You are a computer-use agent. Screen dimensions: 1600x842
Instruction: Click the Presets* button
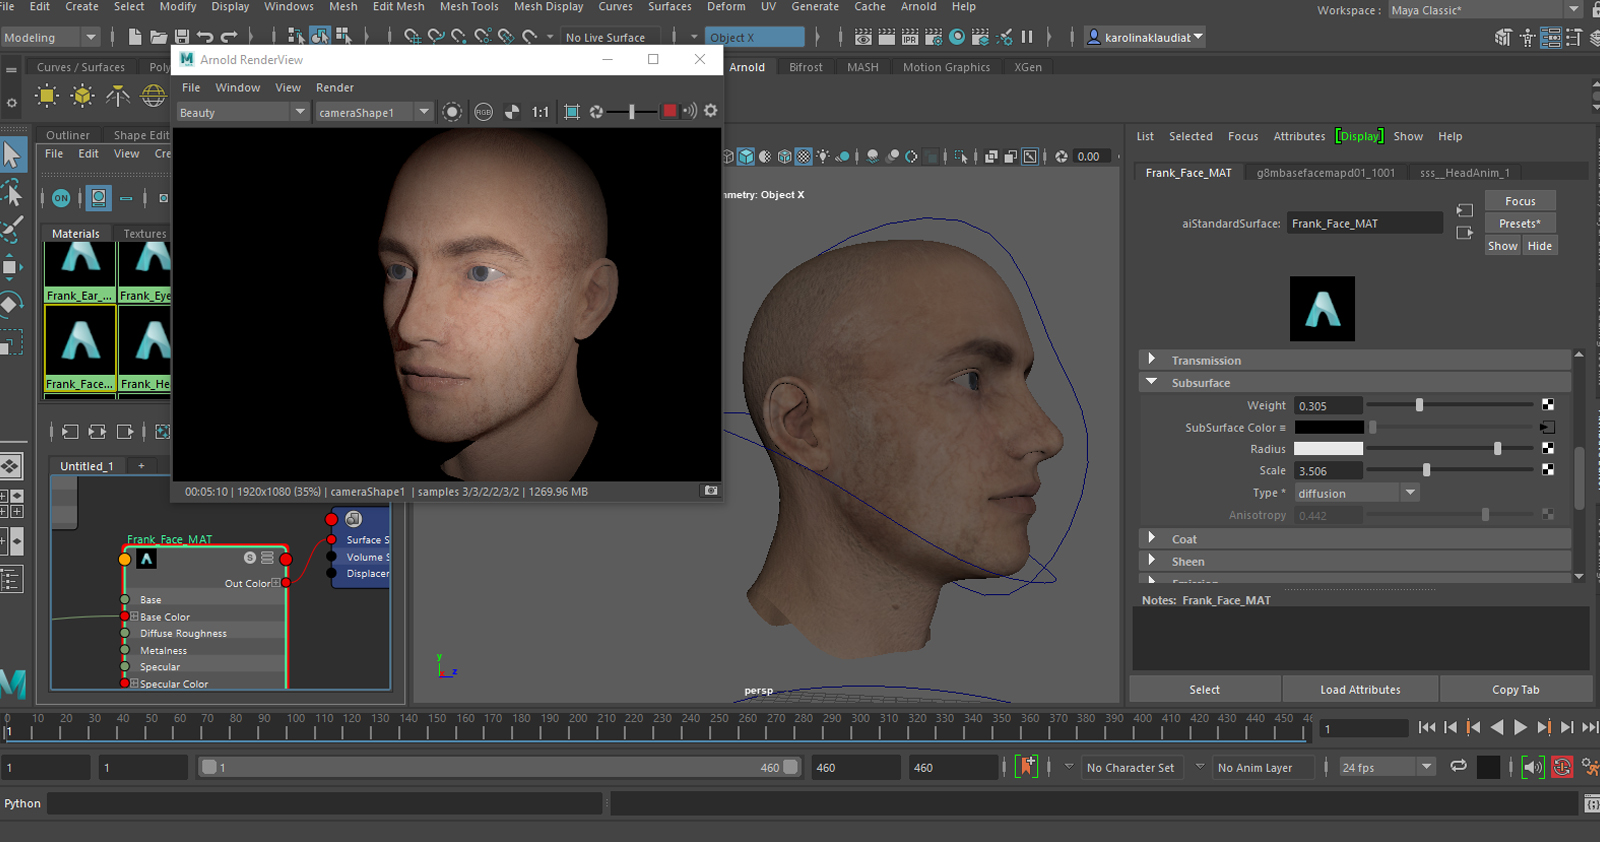(1520, 223)
